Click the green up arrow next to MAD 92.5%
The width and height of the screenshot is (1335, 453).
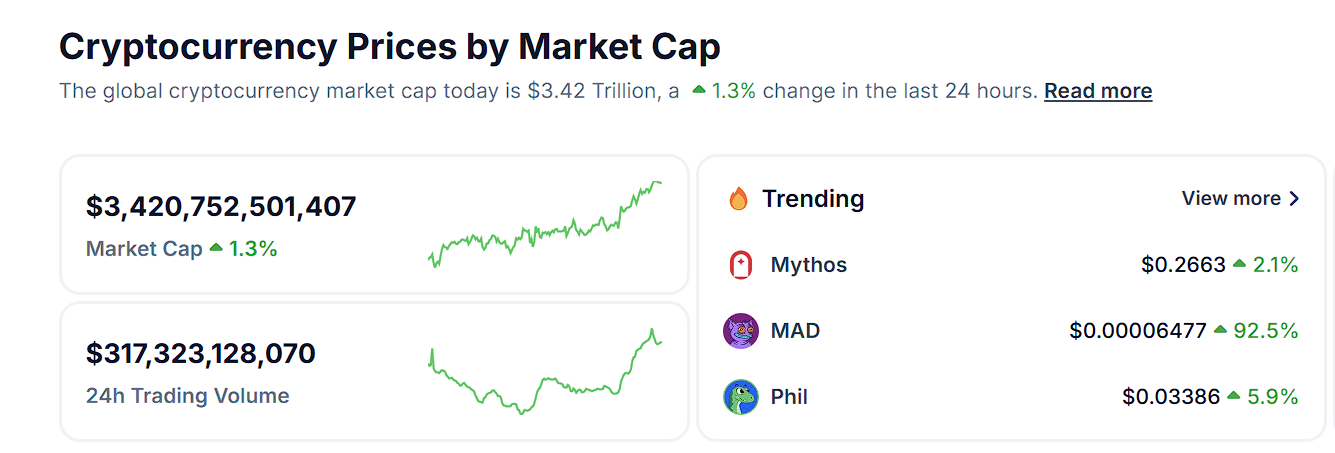[x=1220, y=330]
